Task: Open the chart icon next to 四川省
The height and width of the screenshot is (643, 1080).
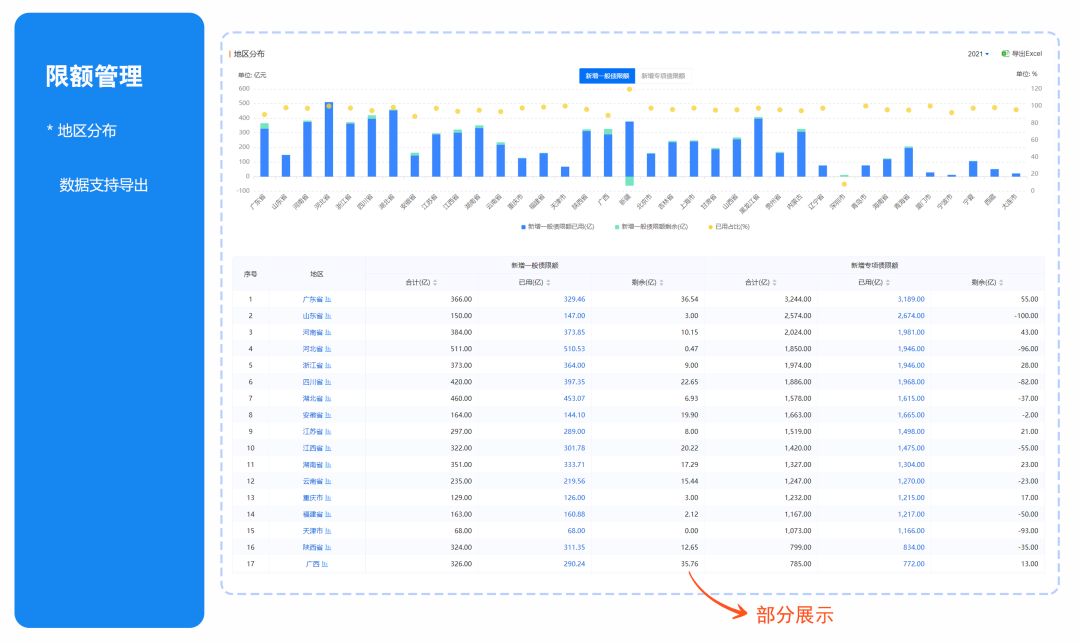Action: pyautogui.click(x=328, y=381)
